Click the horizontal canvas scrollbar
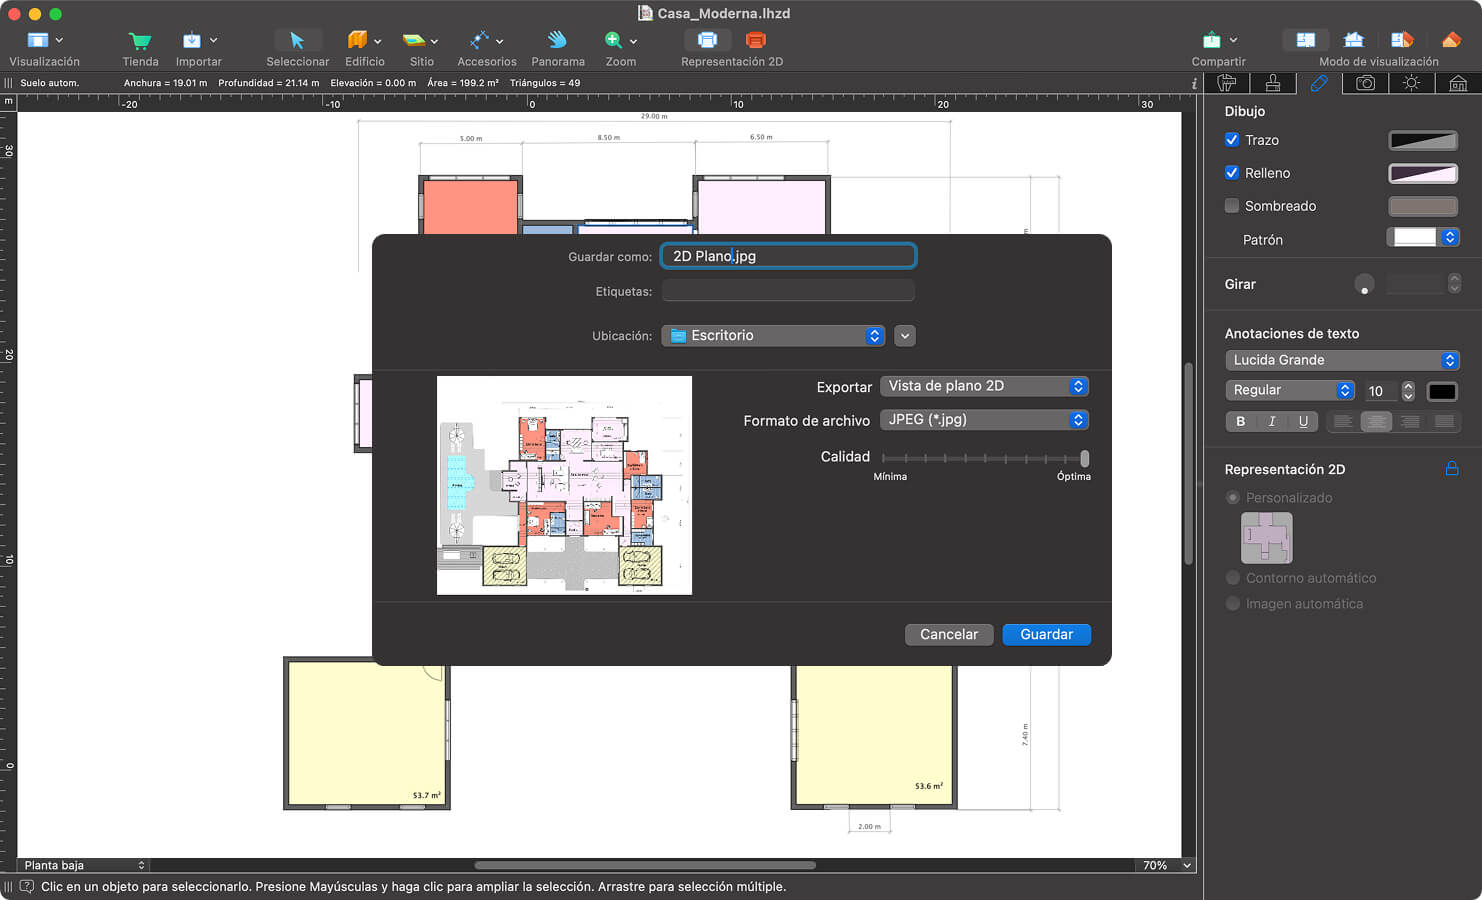Screen dimensions: 1482x900 pyautogui.click(x=645, y=865)
